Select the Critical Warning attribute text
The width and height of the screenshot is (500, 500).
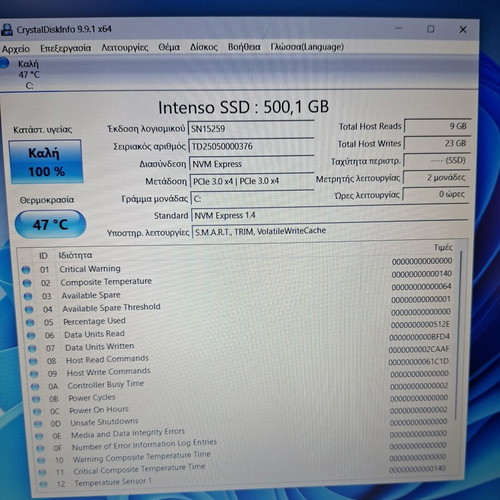point(90,269)
